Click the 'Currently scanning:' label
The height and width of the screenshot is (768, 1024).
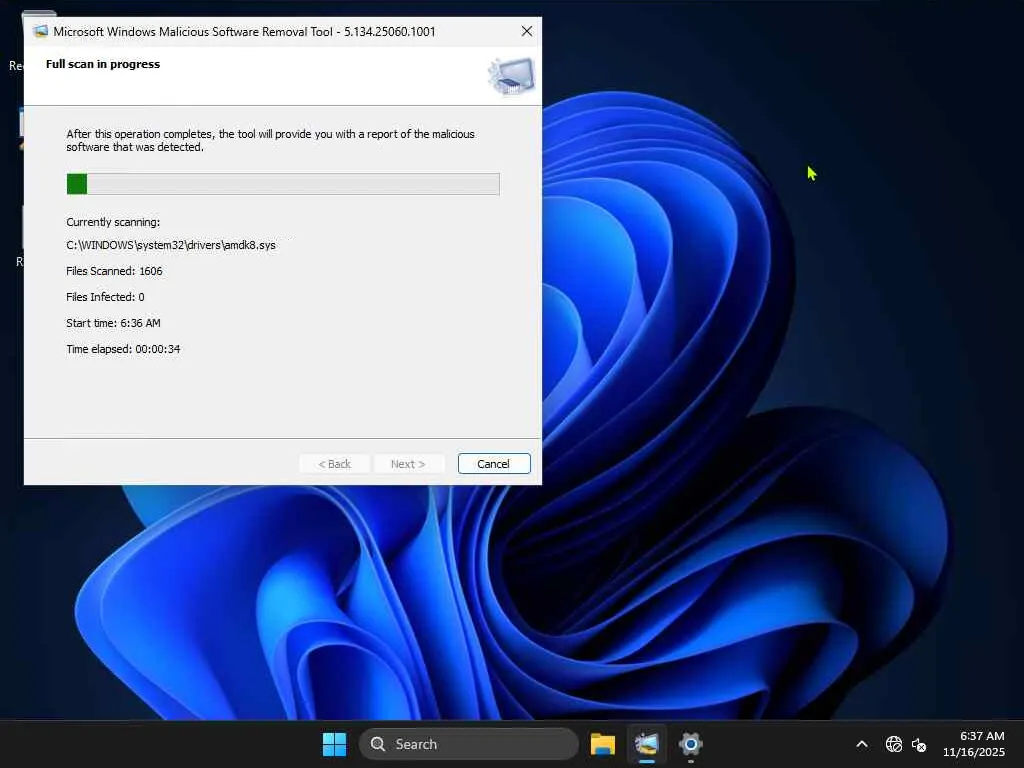[x=113, y=222]
